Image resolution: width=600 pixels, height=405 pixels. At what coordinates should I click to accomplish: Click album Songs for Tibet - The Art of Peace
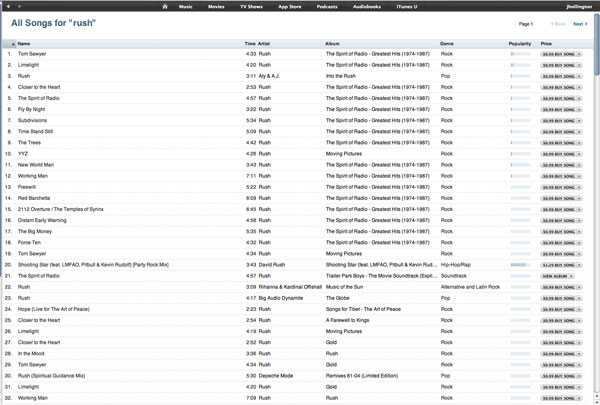tap(363, 309)
